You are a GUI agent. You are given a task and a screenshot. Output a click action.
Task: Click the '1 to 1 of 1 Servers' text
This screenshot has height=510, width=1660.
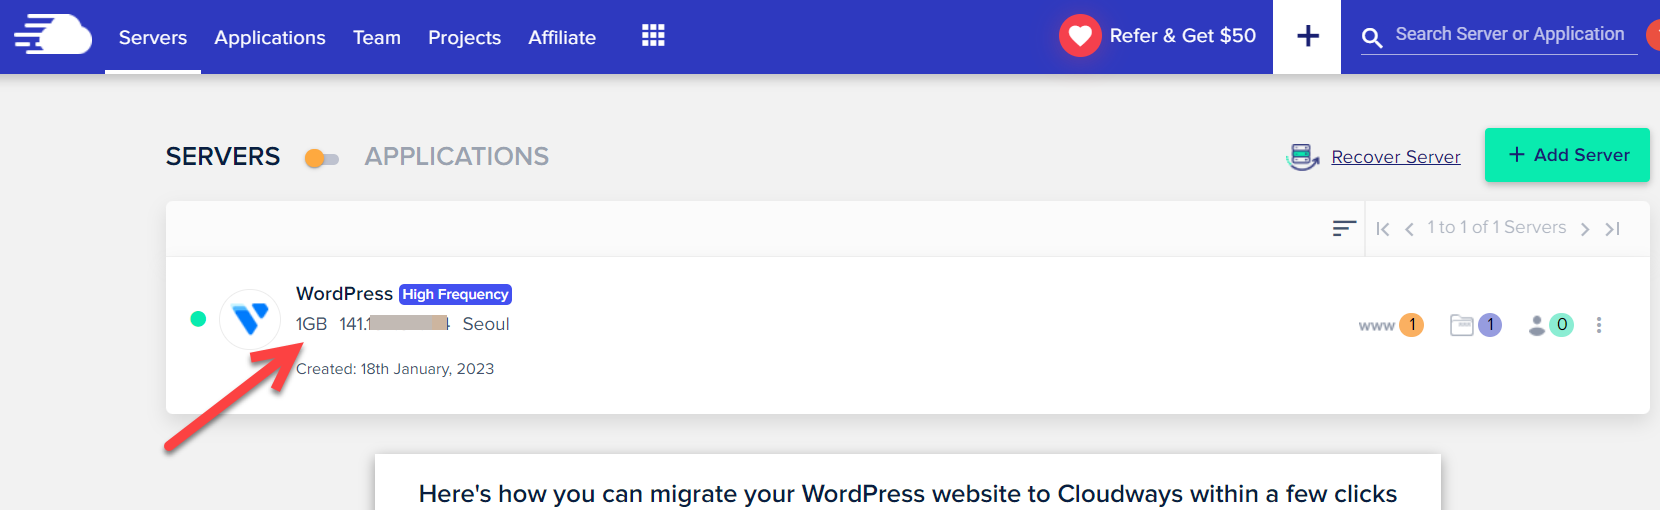point(1496,227)
